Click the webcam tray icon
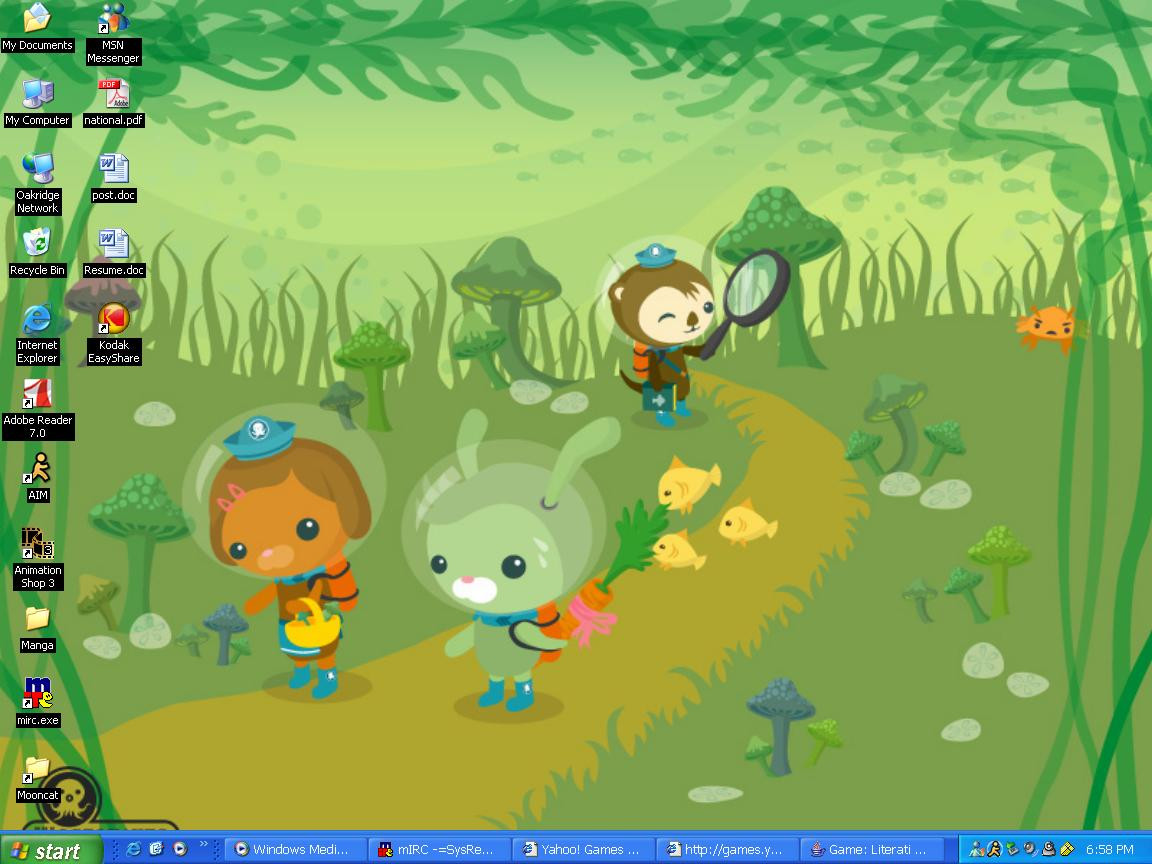Screen dimensions: 1152x864 (1049, 849)
